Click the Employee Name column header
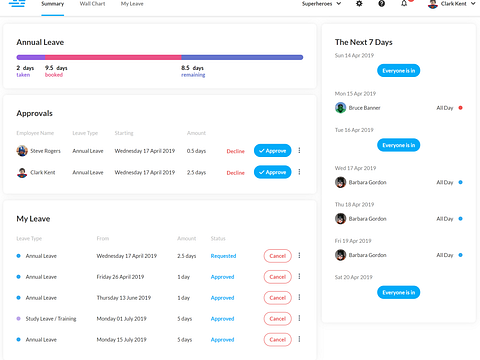 [35, 133]
